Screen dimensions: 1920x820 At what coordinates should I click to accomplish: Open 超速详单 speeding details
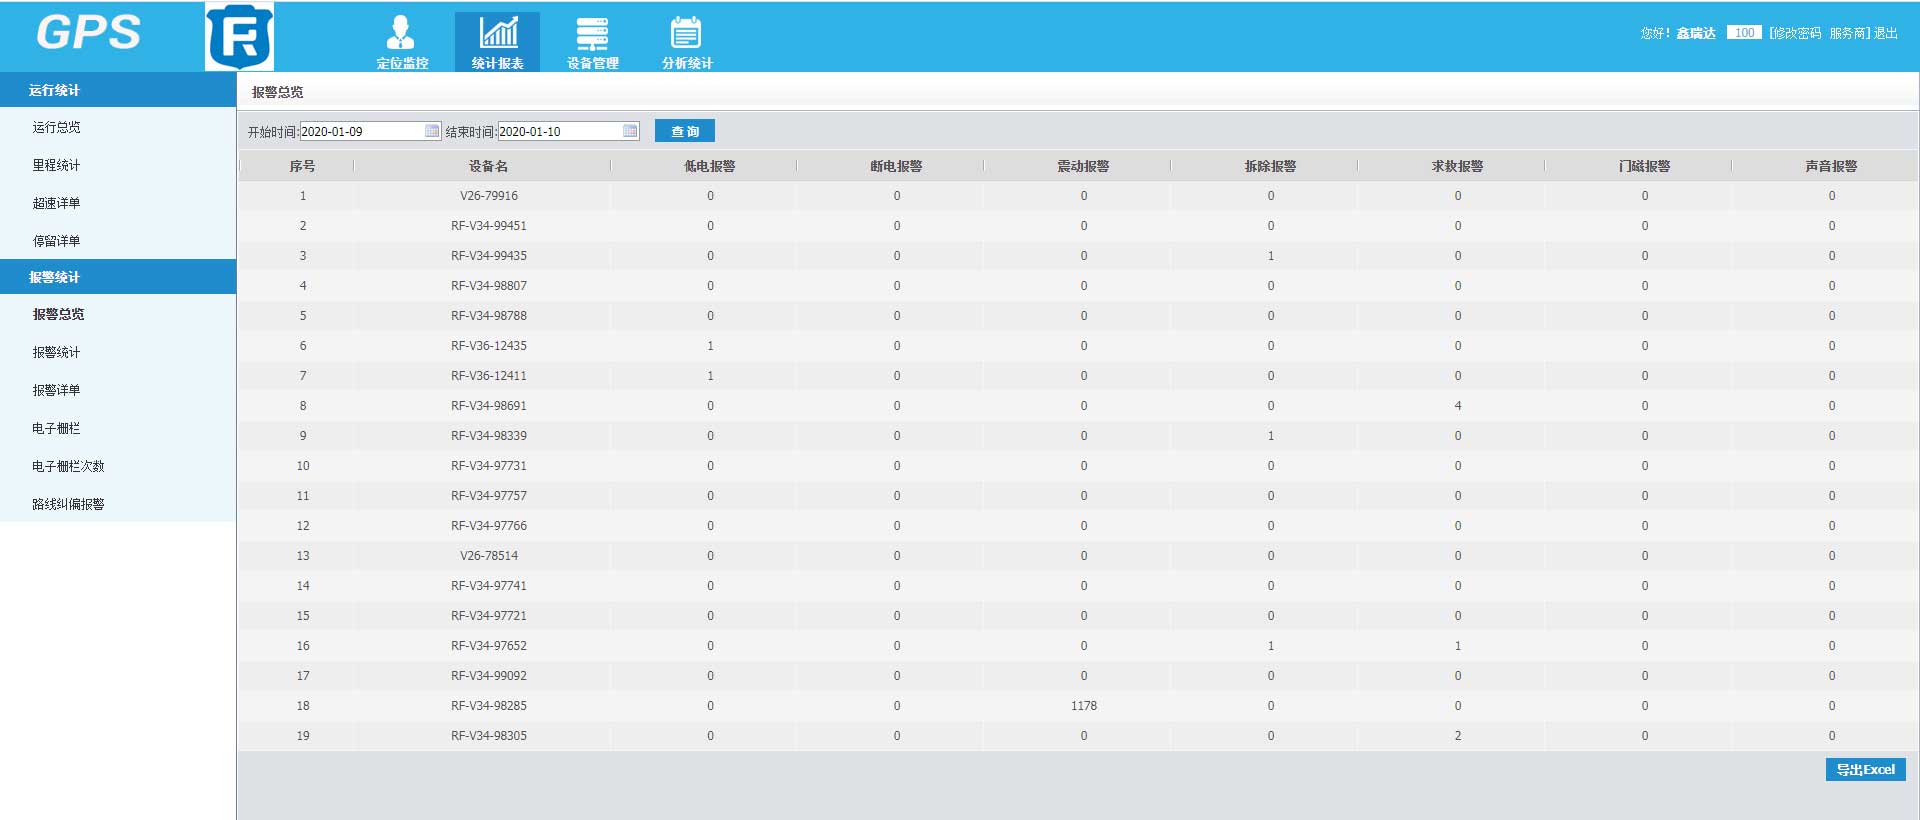(57, 203)
